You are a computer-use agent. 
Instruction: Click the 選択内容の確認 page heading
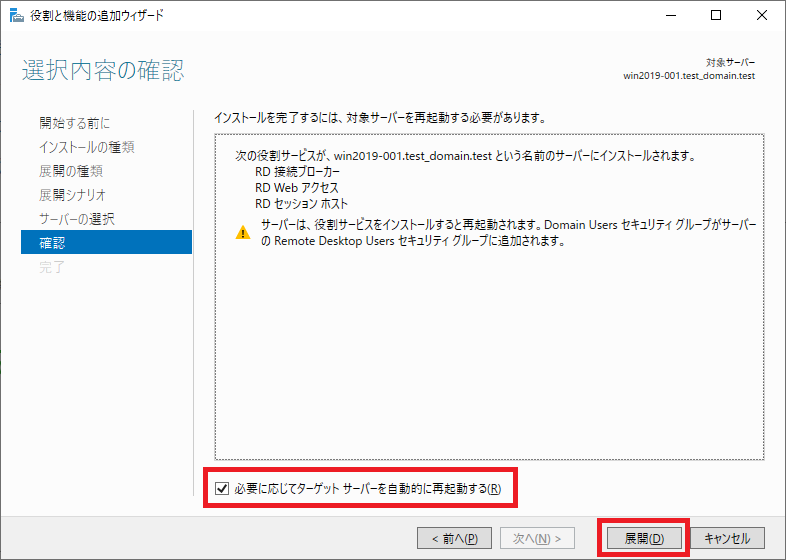click(103, 70)
